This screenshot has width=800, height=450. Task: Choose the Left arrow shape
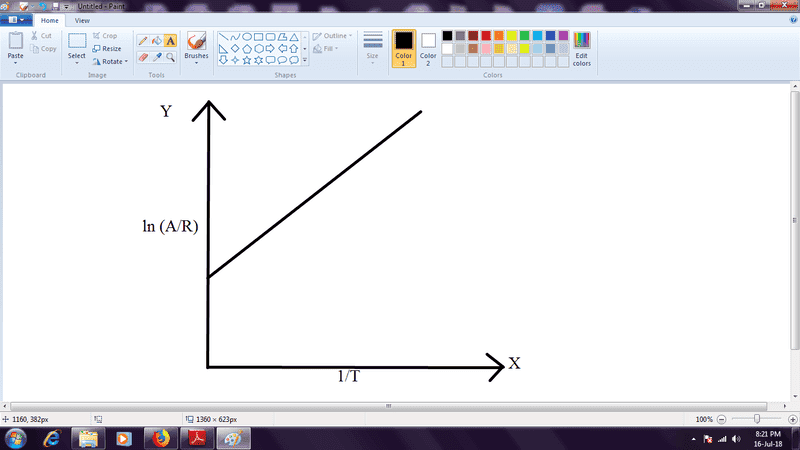click(282, 48)
